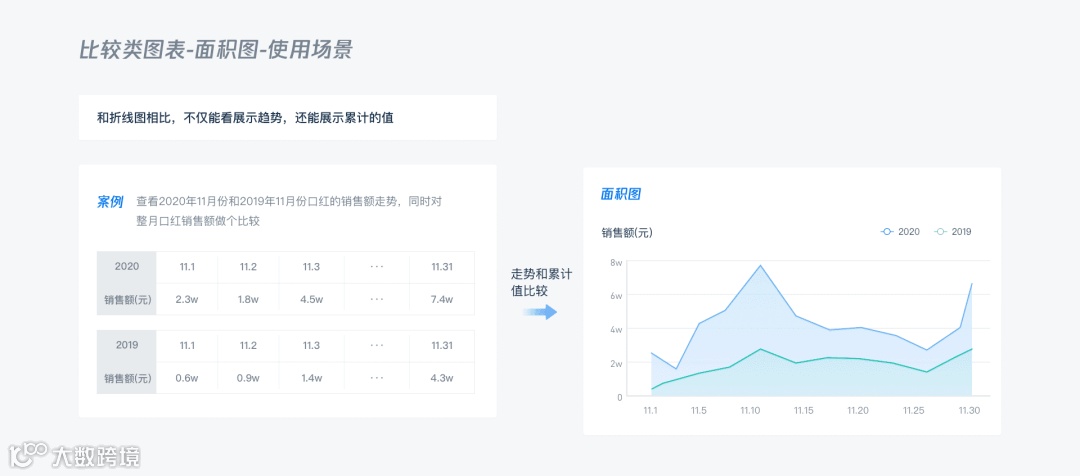The image size is (1080, 476).
Task: Click '11.1' date cell in 2020 table
Action: click(187, 267)
